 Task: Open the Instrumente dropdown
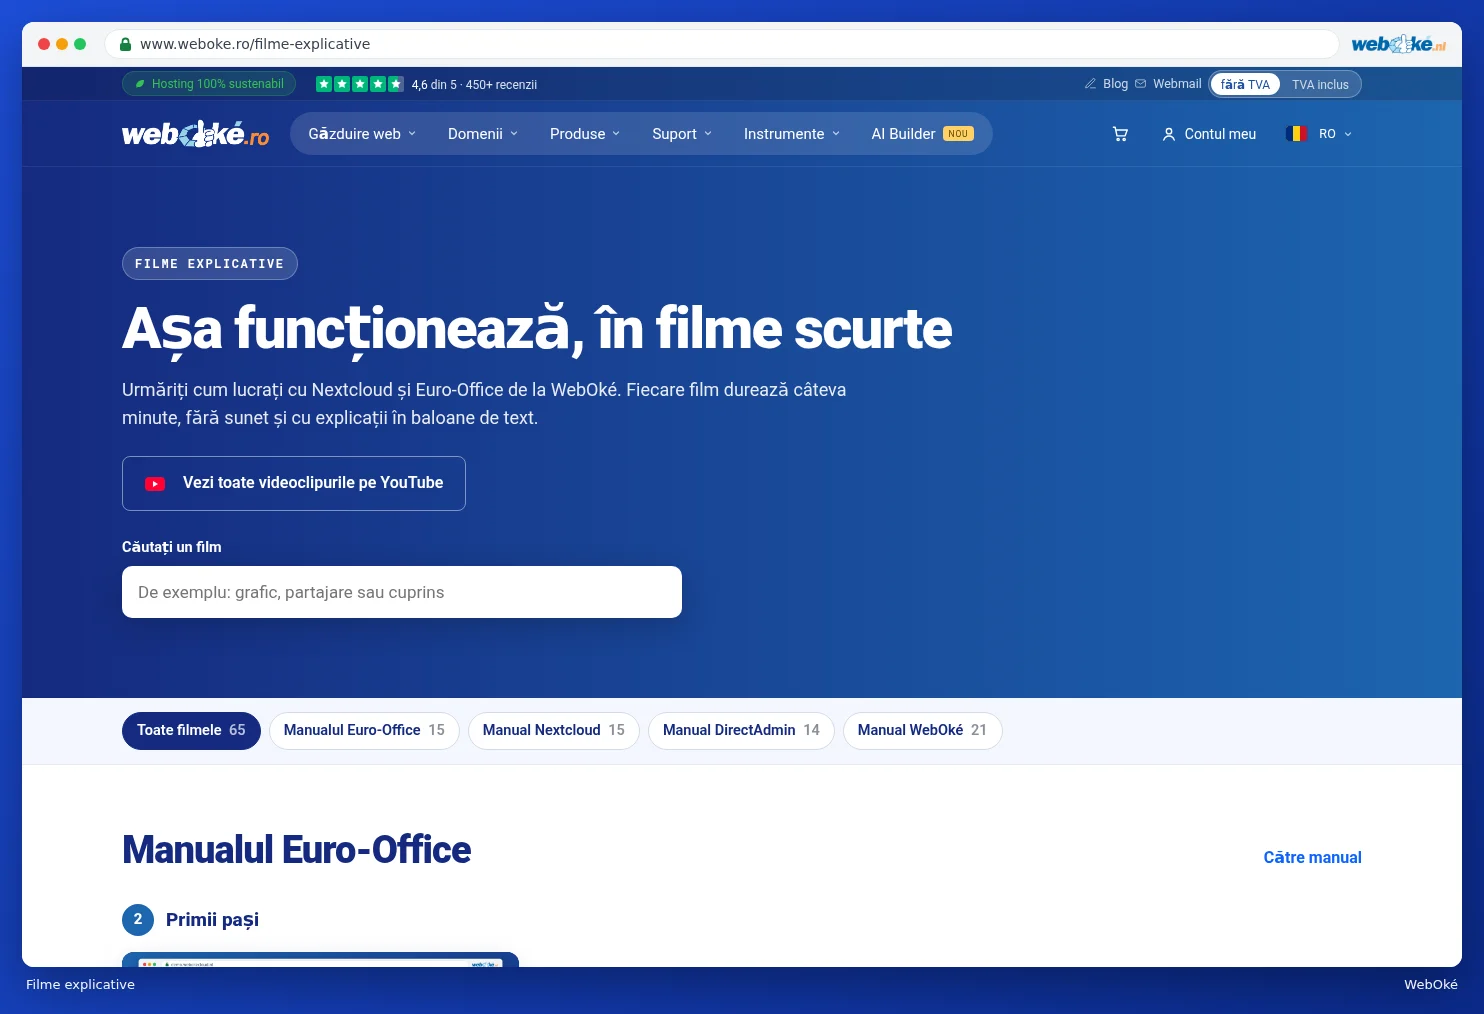[792, 134]
